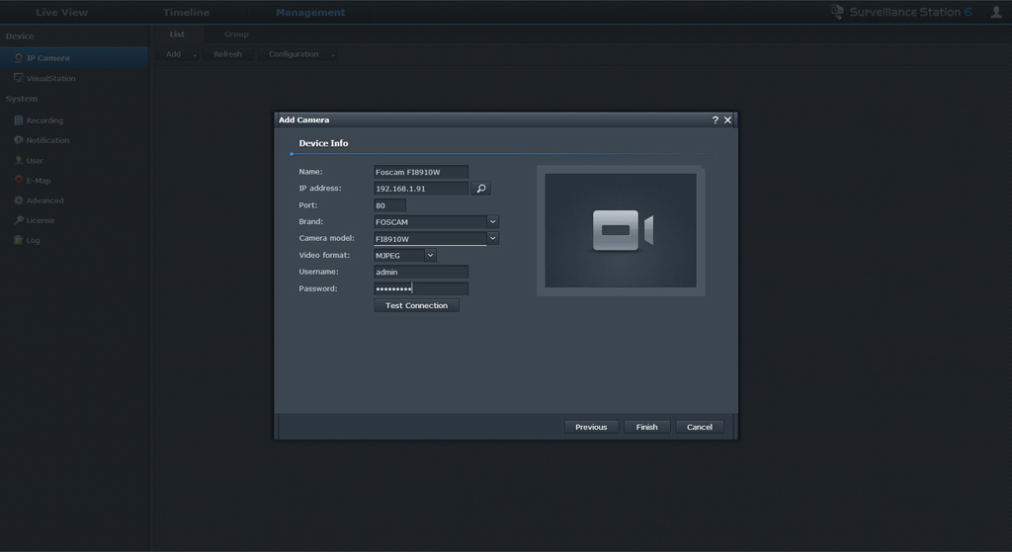Click the IP address search magnifier icon
The height and width of the screenshot is (552, 1012).
[481, 188]
